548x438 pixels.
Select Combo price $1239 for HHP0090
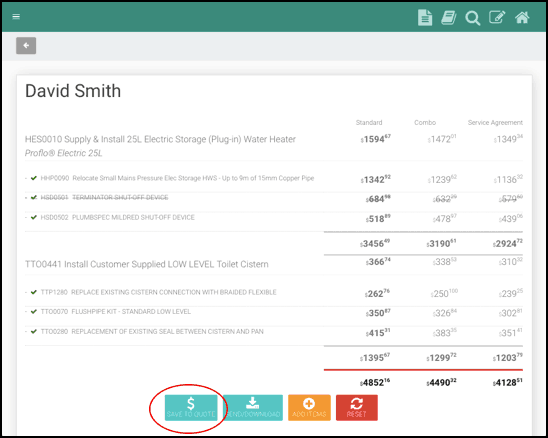click(x=442, y=179)
